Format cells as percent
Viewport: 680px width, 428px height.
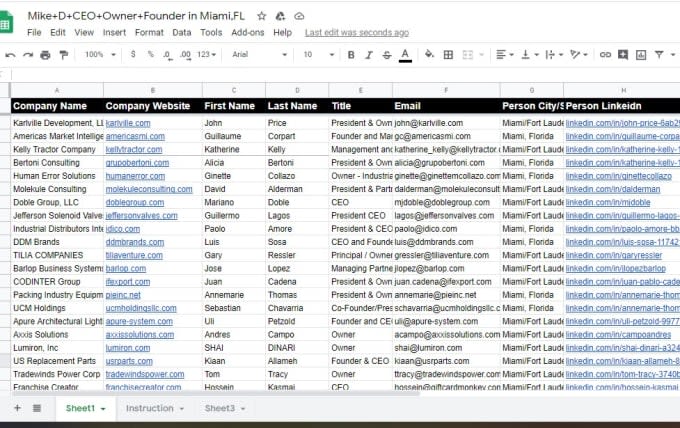[150, 54]
